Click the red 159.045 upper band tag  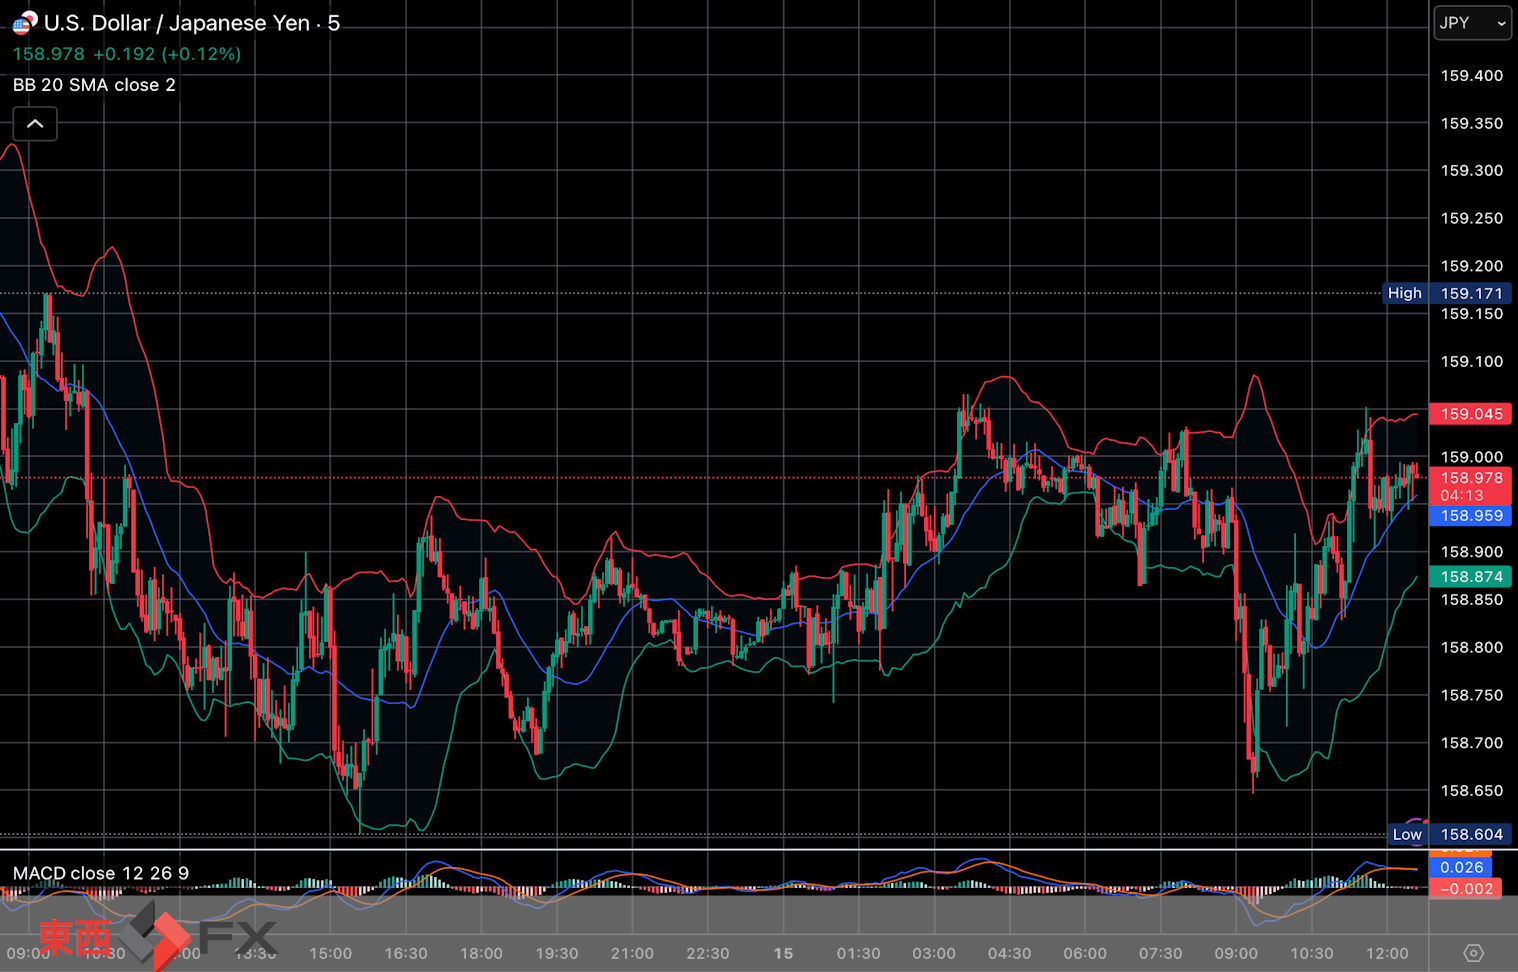tap(1471, 414)
